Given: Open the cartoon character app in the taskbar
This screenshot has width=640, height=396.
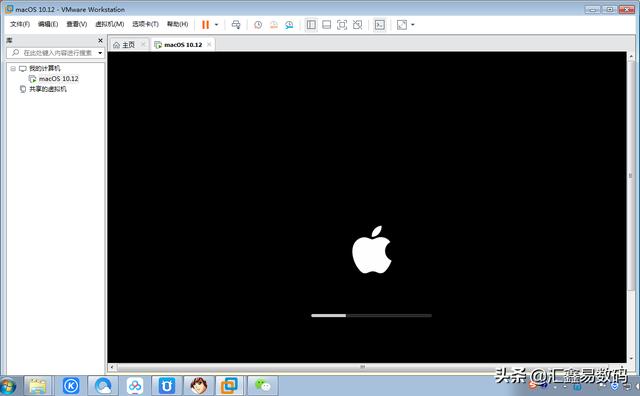Looking at the screenshot, I should pos(198,386).
